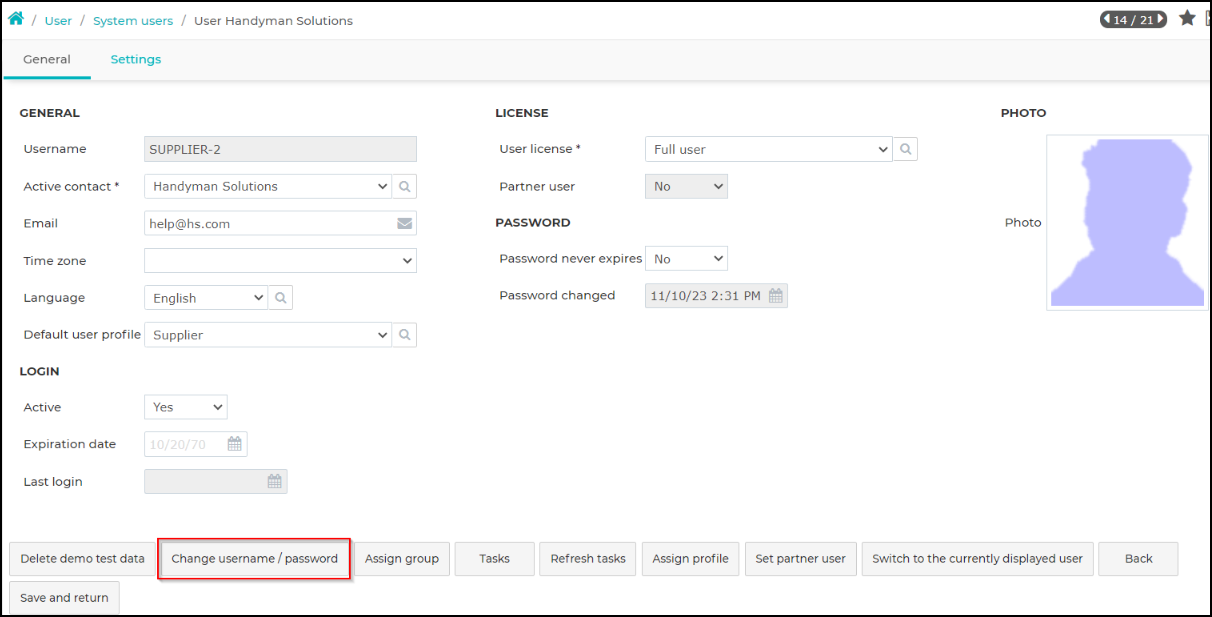This screenshot has width=1212, height=617.
Task: Open System users breadcrumb link
Action: (133, 20)
